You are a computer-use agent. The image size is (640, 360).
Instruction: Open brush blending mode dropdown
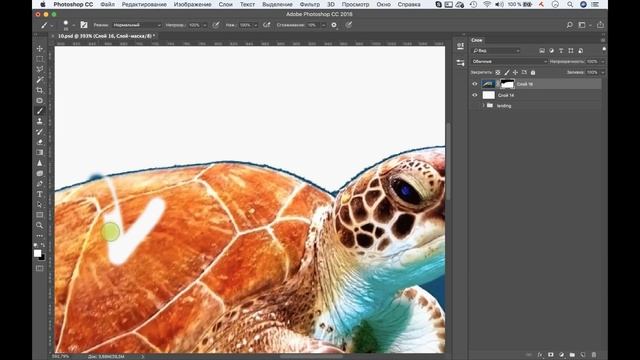coord(137,25)
